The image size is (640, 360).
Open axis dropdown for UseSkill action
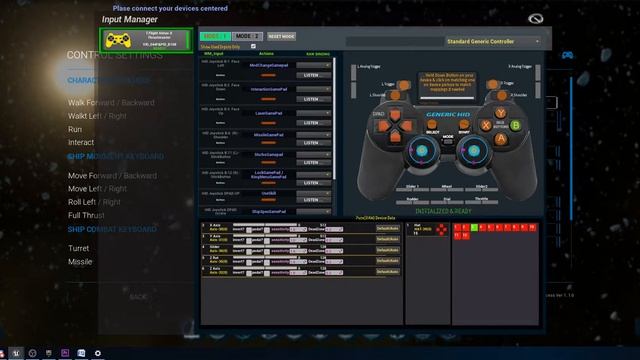[x=313, y=193]
